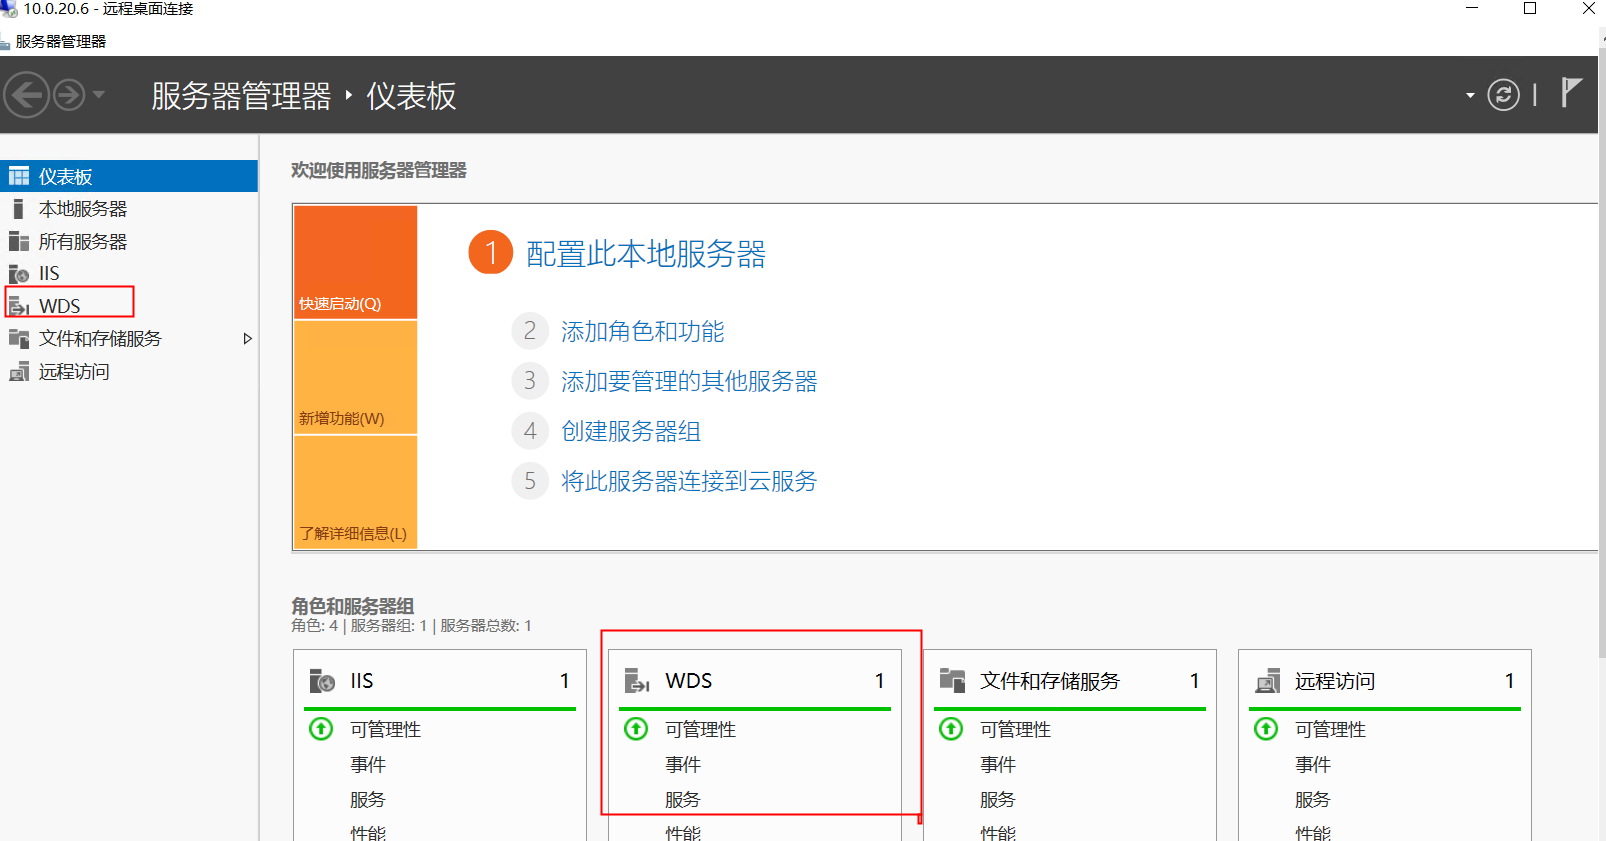Expand the 文件和存储服务 submenu arrow
The image size is (1606, 841).
(247, 339)
